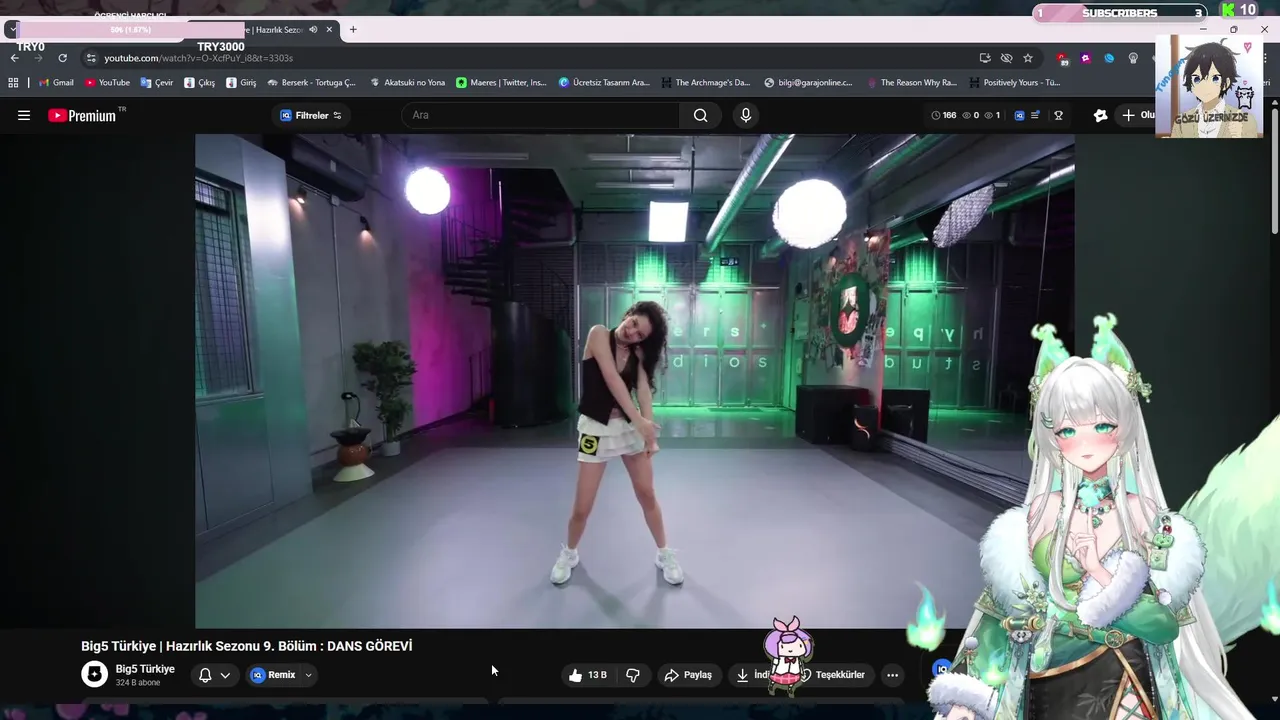
Task: Open the bilgi@garajonline bookmark
Action: 808,83
